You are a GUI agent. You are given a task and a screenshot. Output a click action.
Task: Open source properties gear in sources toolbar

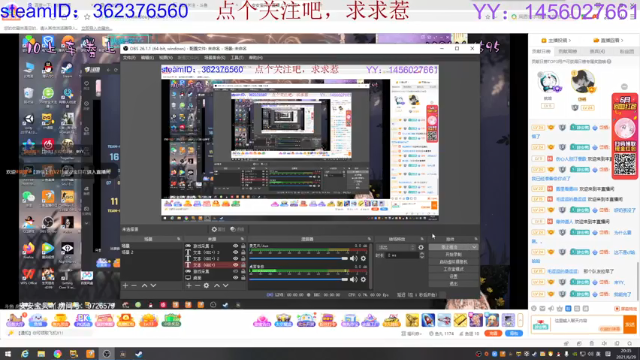click(207, 286)
